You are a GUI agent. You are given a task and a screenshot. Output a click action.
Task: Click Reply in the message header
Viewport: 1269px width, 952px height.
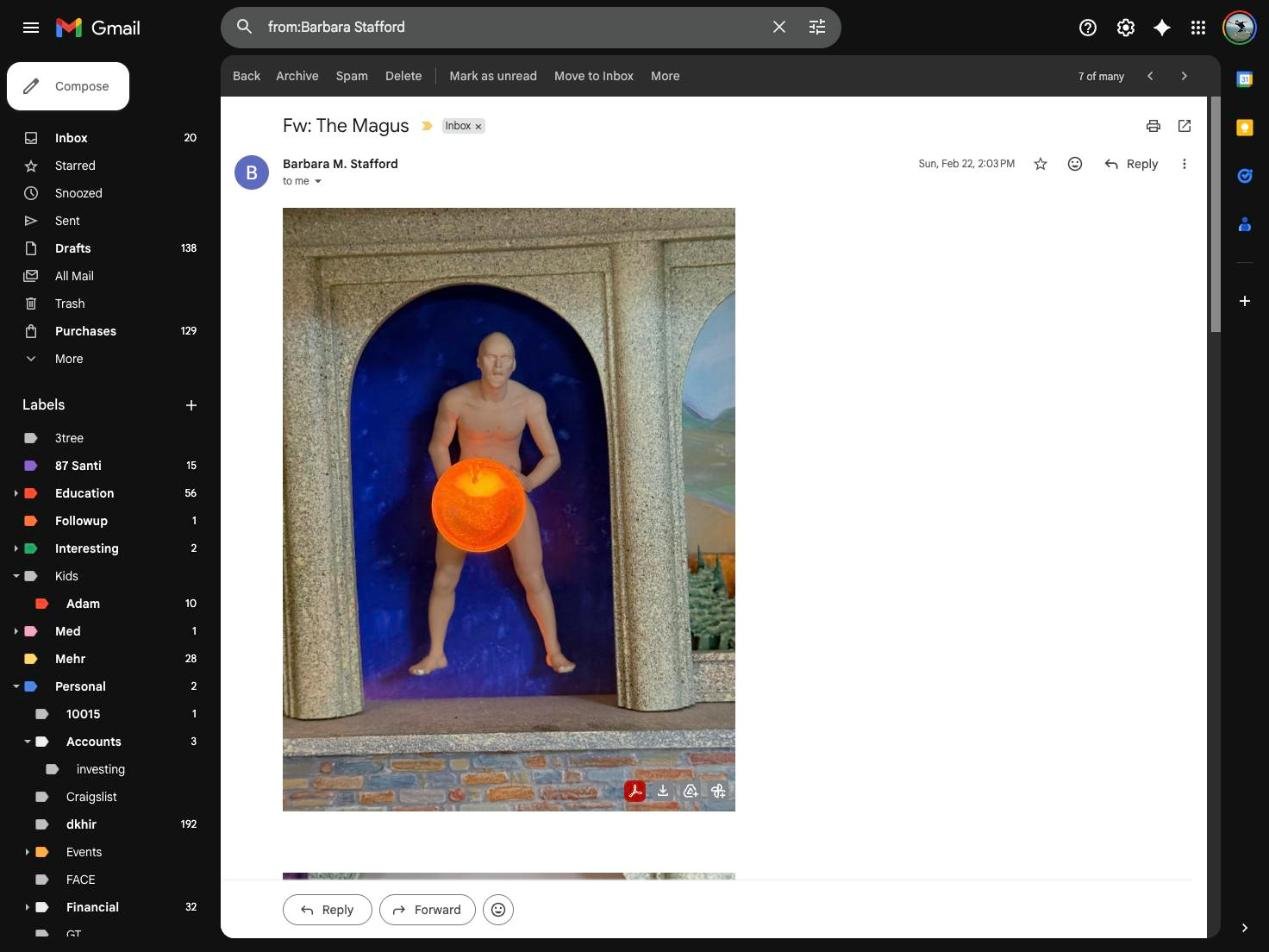point(1131,164)
